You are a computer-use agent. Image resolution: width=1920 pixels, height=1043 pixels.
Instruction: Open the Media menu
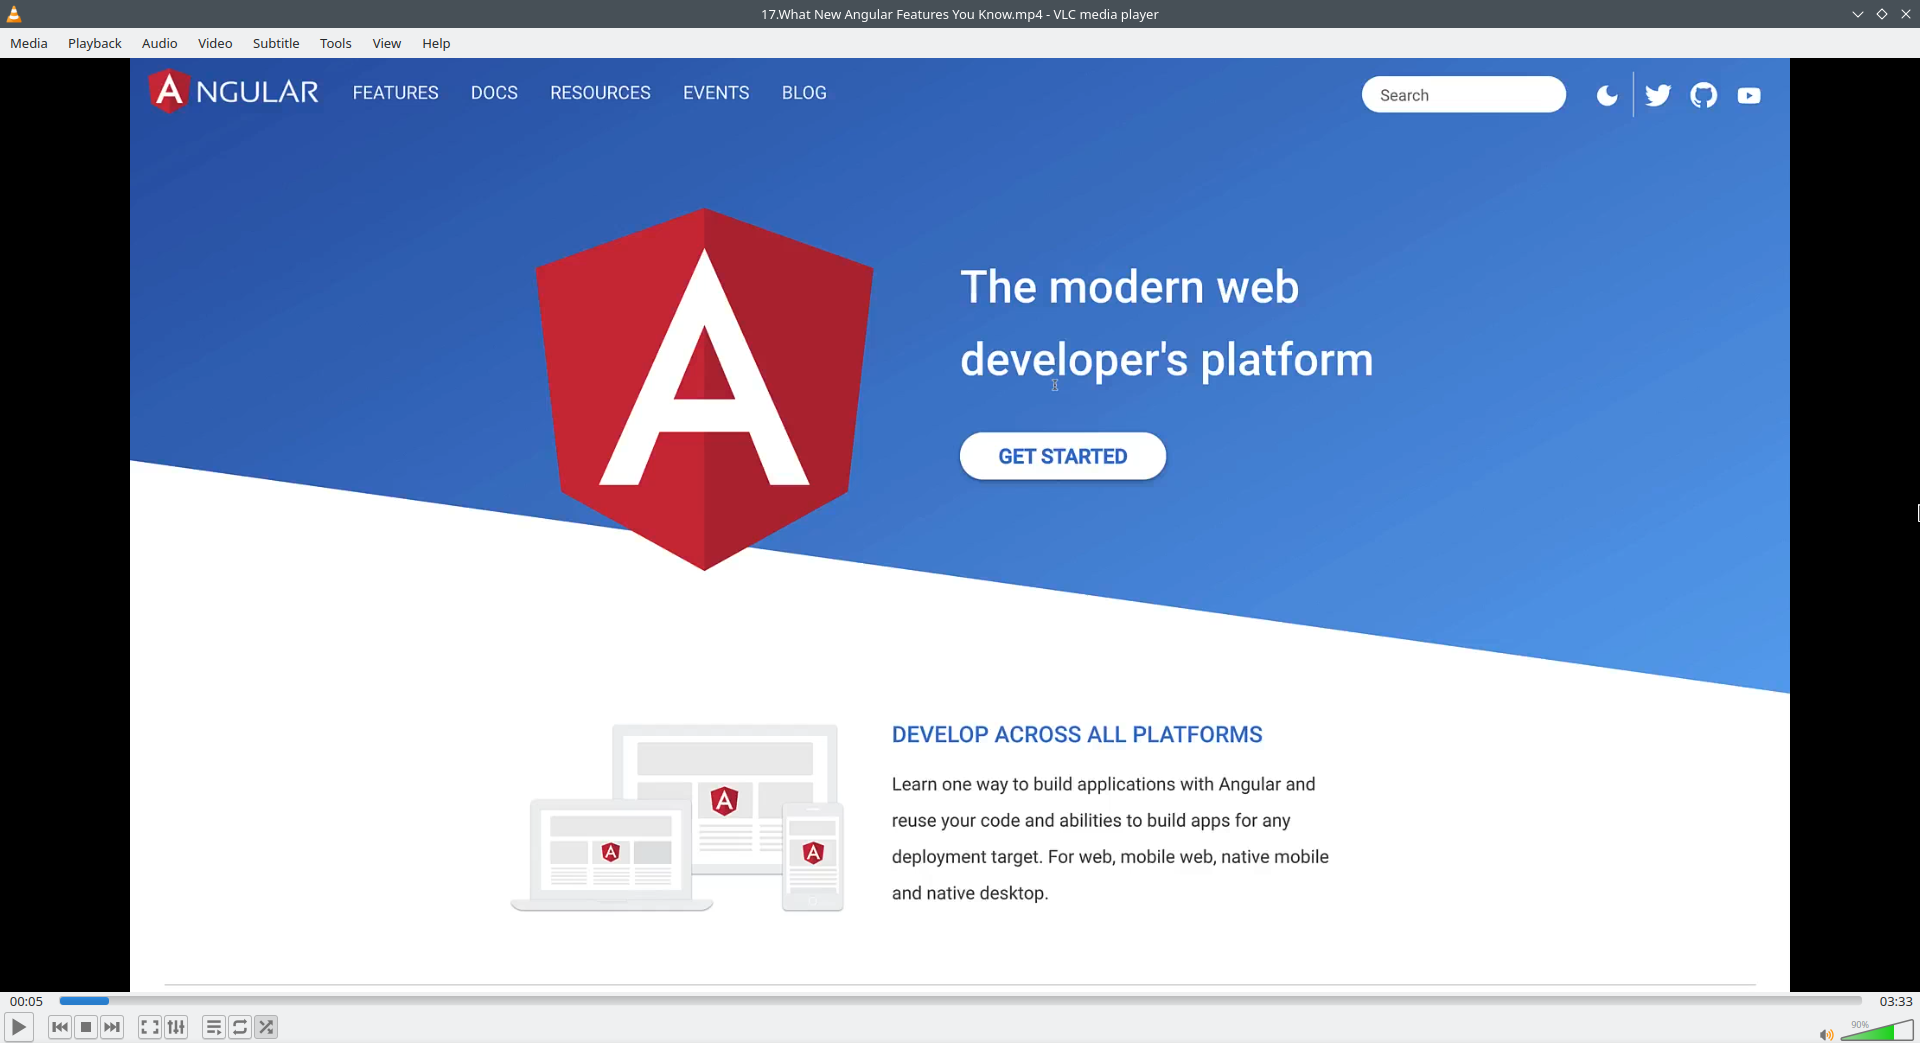[x=29, y=43]
